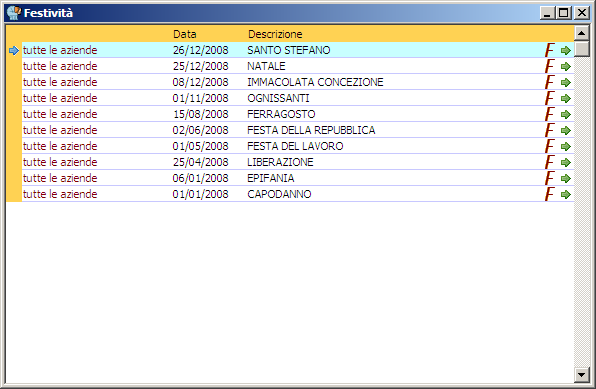Click the red F icon on OGNISSANTI row
The height and width of the screenshot is (389, 596).
550,98
